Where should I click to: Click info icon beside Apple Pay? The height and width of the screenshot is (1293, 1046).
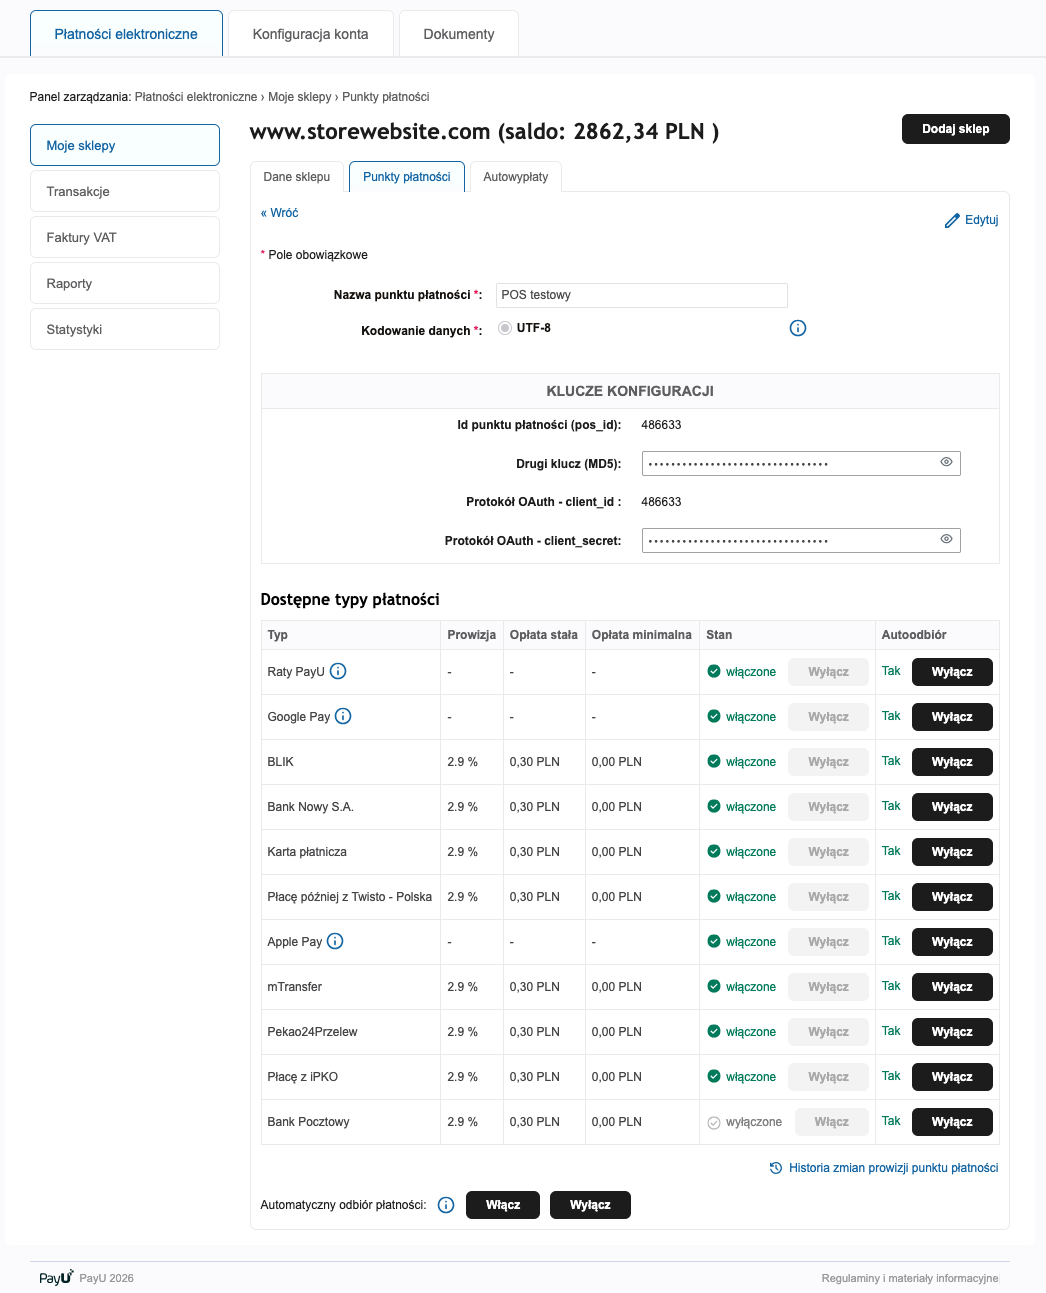(336, 941)
